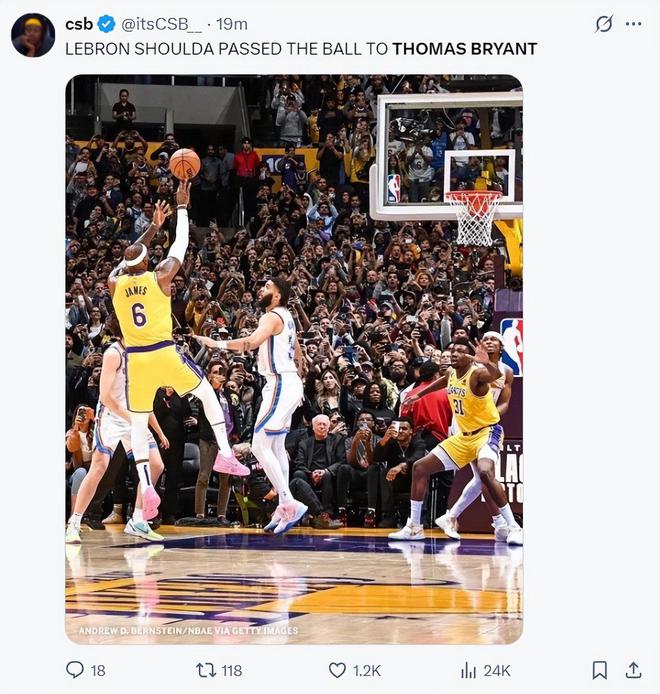Click the 1.2K likes count
660x694 pixels.
366,670
